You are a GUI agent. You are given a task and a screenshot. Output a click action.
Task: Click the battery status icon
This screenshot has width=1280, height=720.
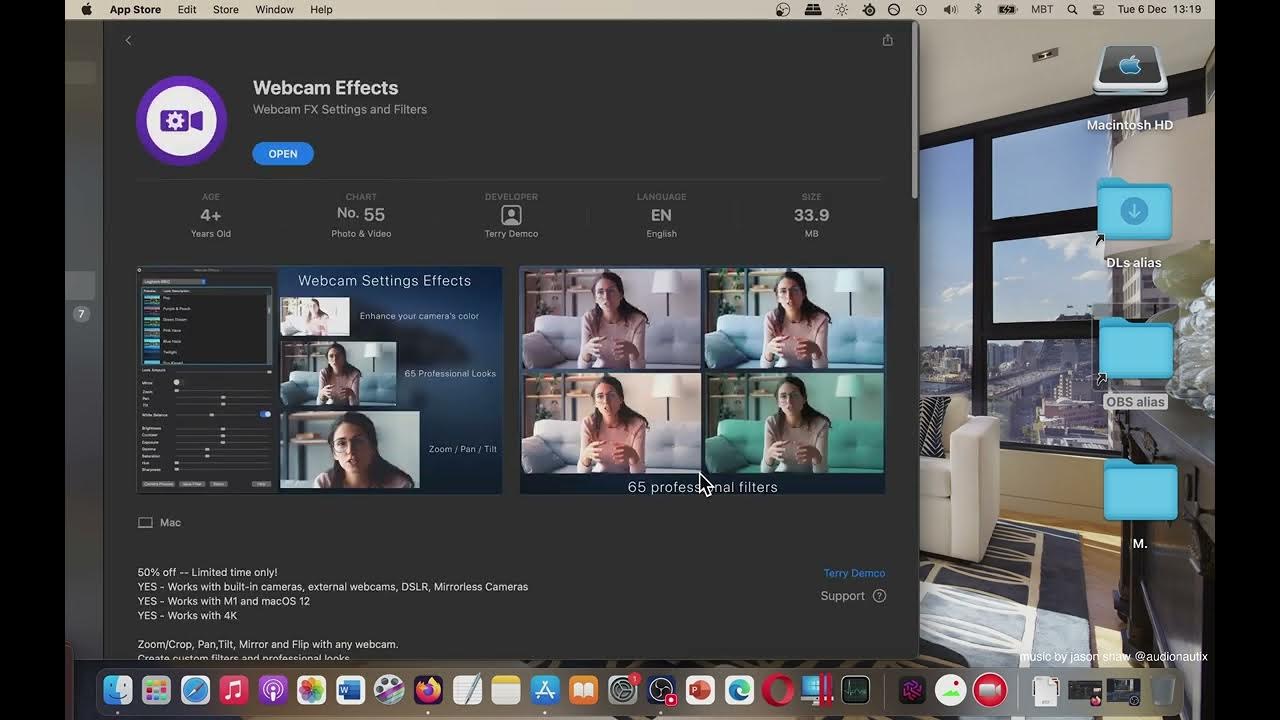(1008, 9)
